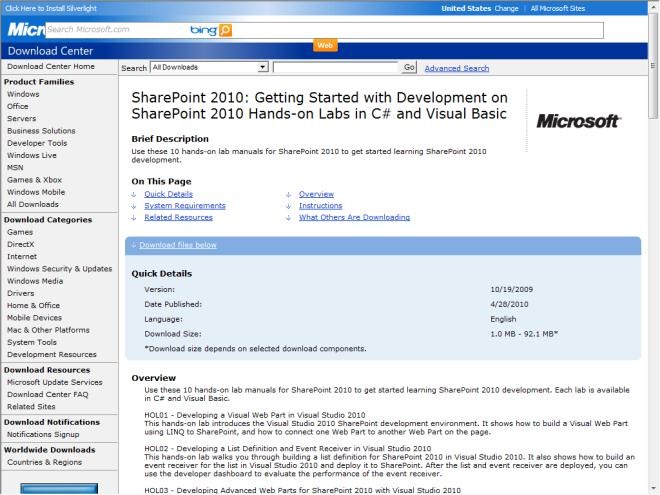Open All Microsoft Sites link
660x495 pixels.
(x=558, y=8)
